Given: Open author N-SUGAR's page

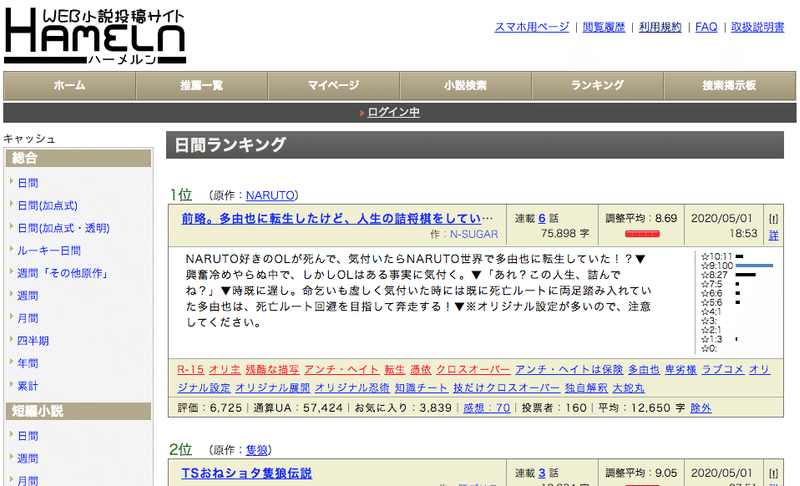Looking at the screenshot, I should click(x=474, y=234).
